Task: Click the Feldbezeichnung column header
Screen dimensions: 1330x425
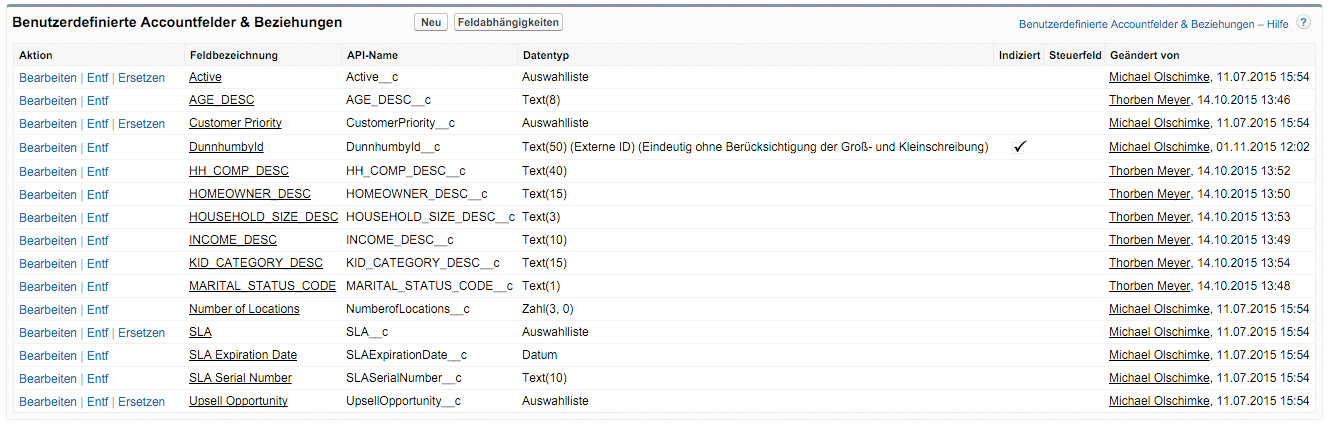Action: (233, 55)
